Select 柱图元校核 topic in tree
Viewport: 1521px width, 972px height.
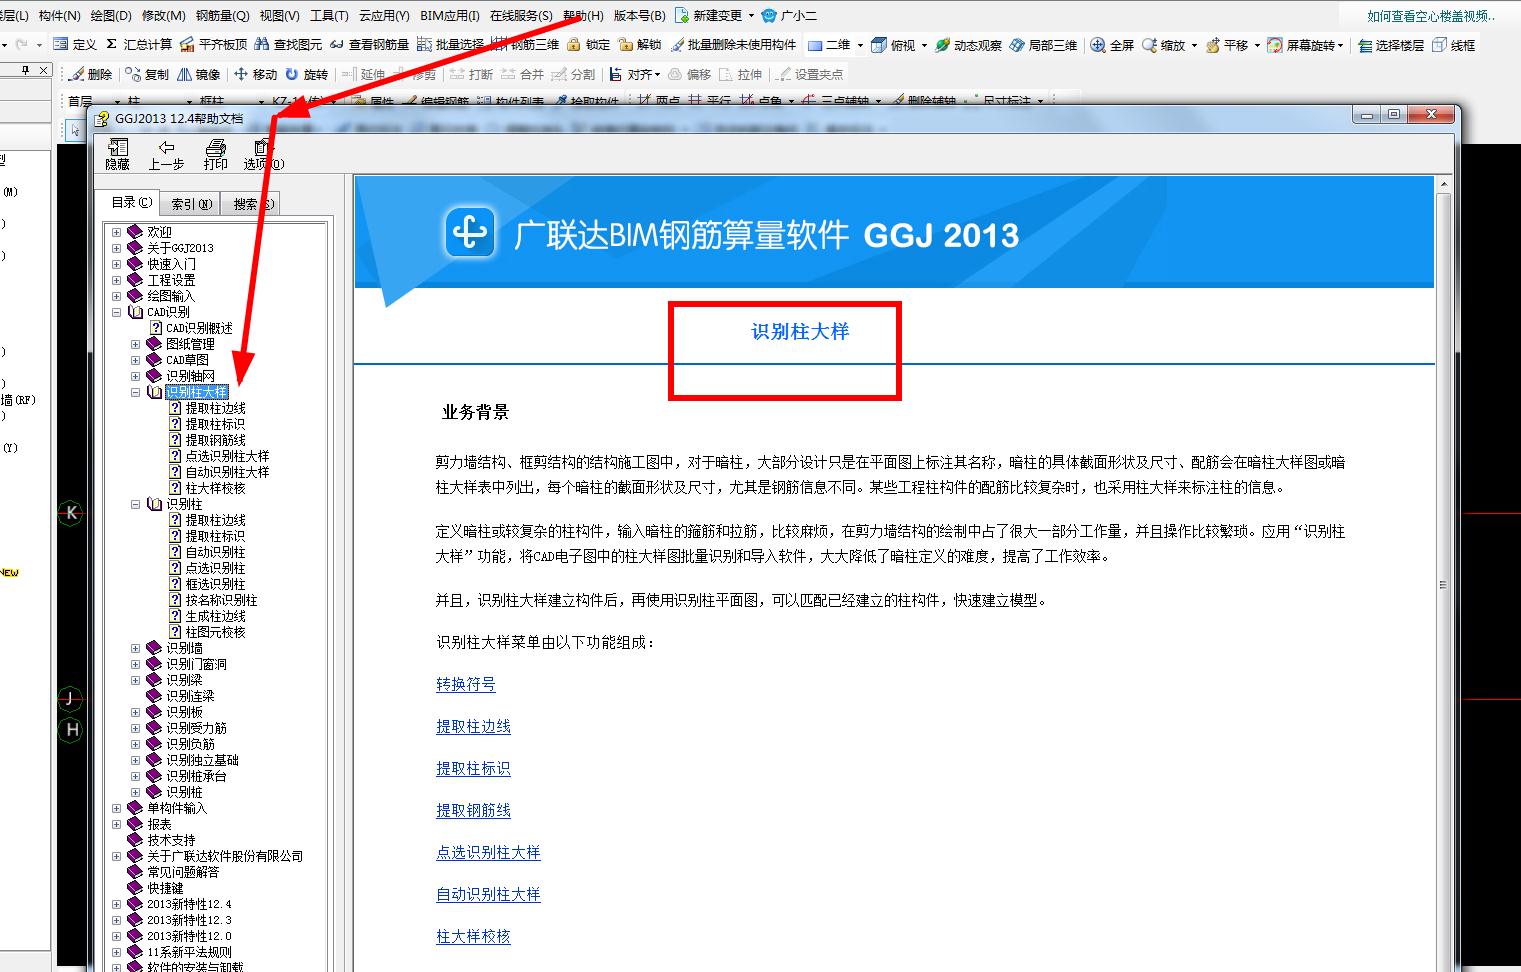[x=215, y=632]
